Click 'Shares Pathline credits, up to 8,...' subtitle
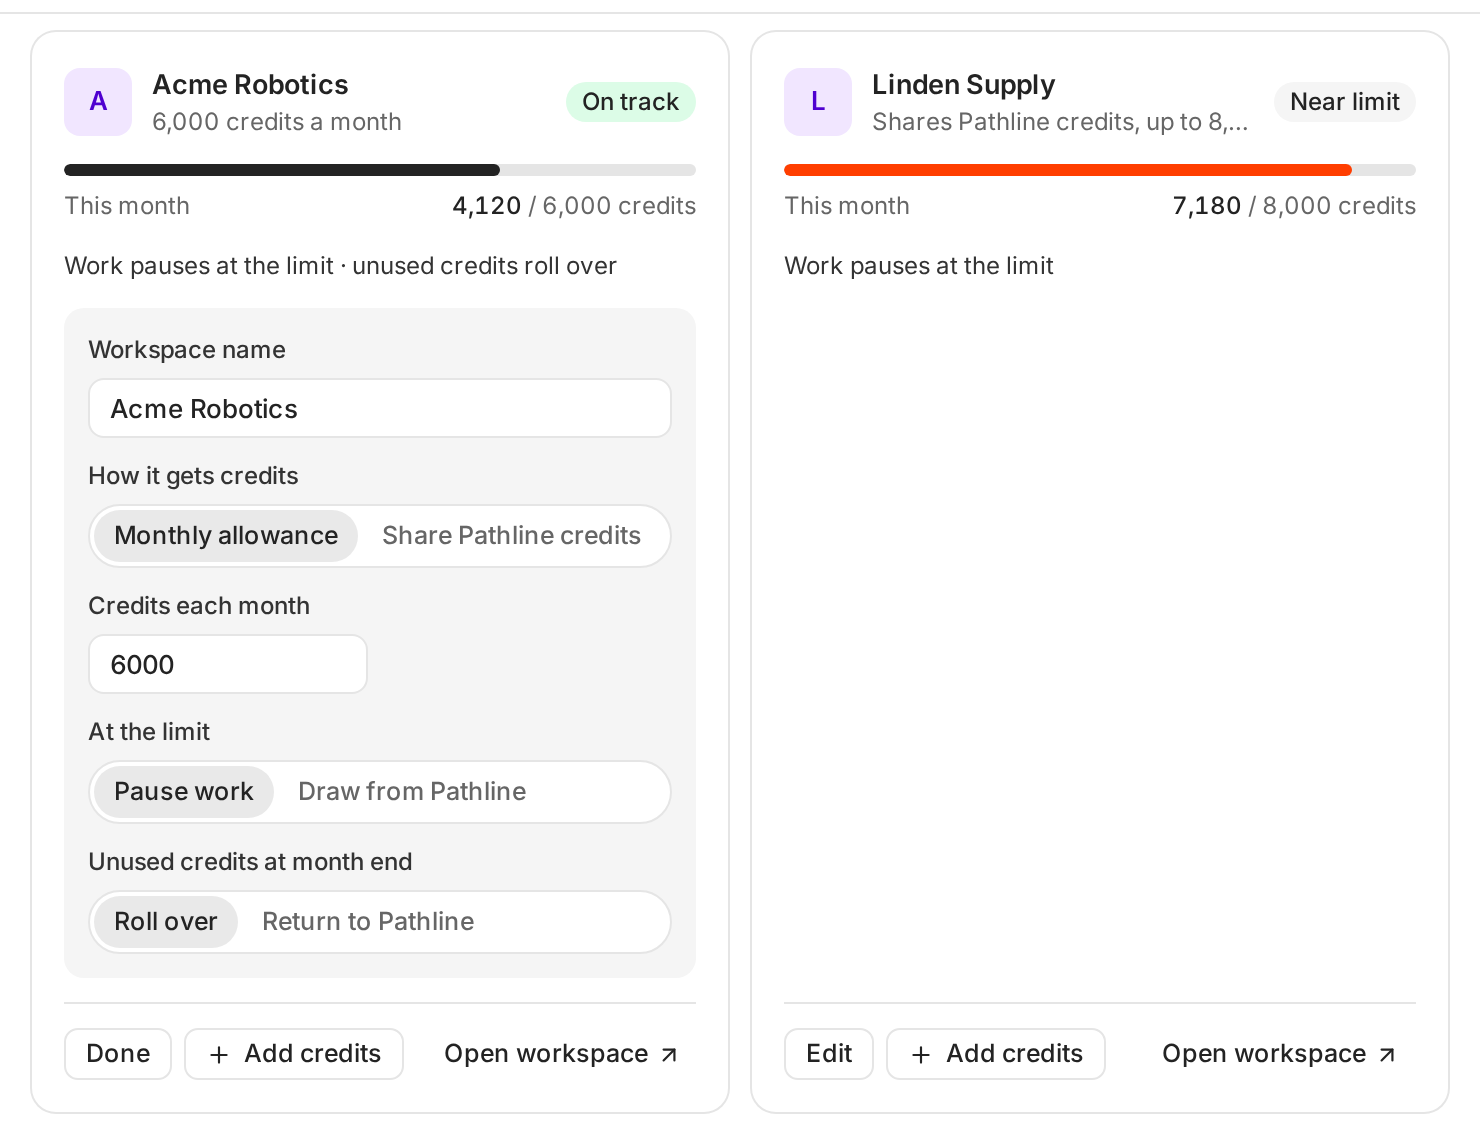Screen dimensions: 1480x1144 click(x=1060, y=122)
